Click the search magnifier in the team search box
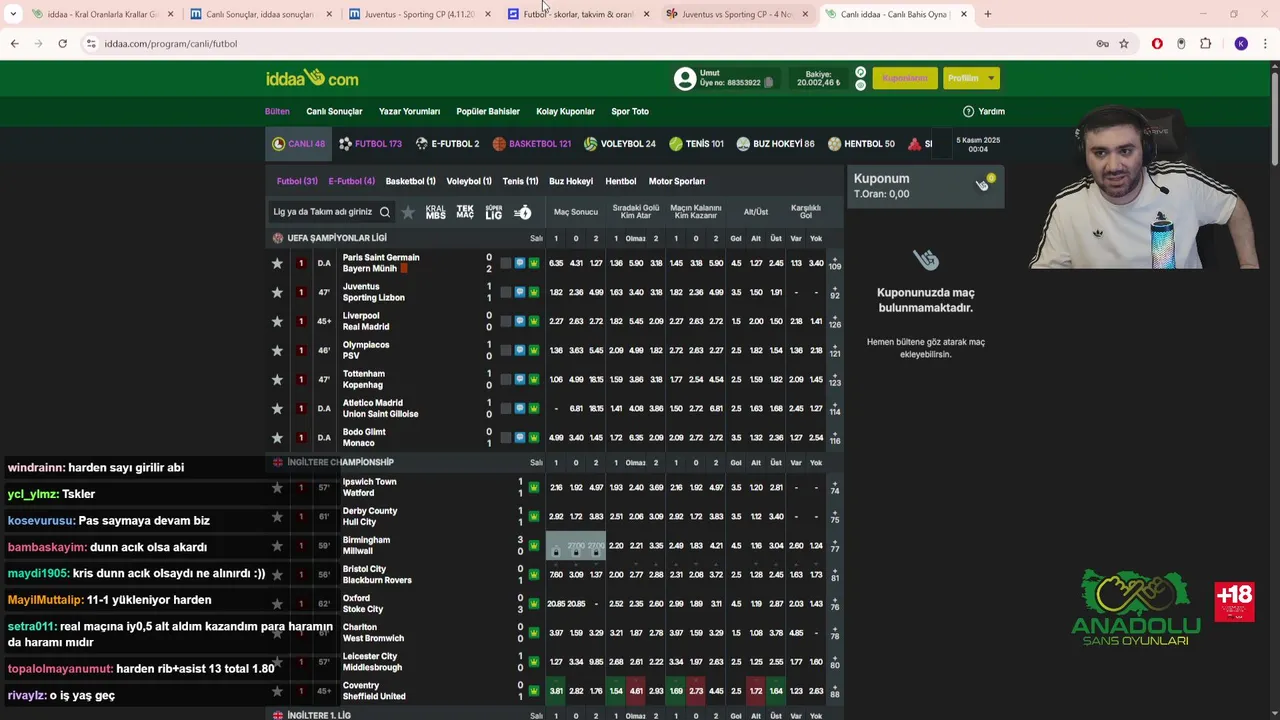 (x=384, y=212)
